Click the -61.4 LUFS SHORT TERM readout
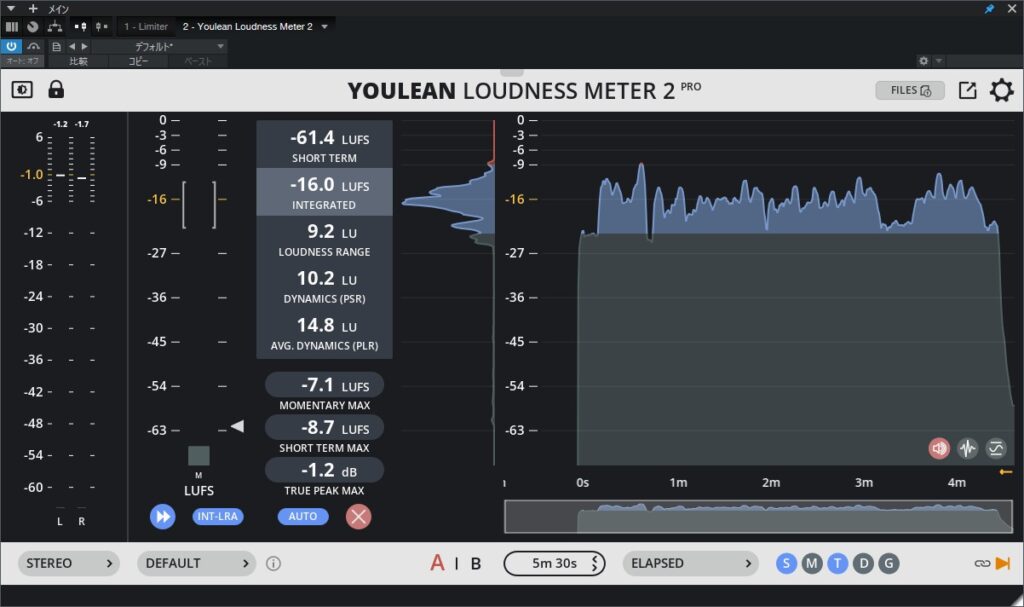The height and width of the screenshot is (607, 1024). pos(325,145)
